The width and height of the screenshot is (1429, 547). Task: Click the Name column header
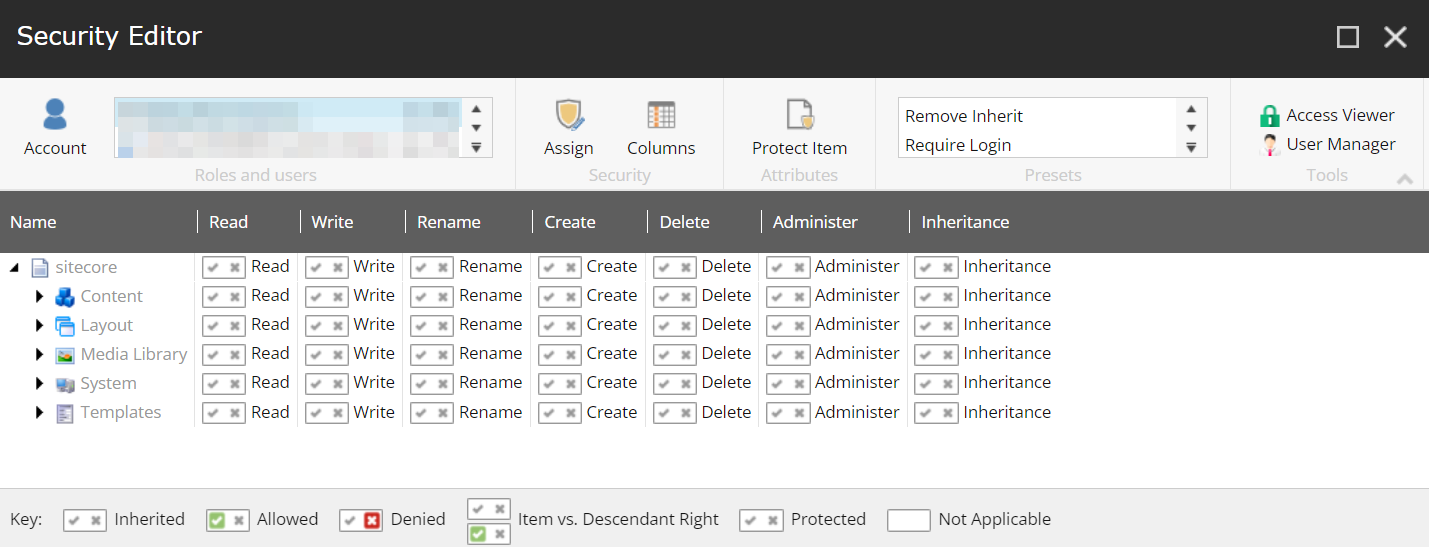33,222
